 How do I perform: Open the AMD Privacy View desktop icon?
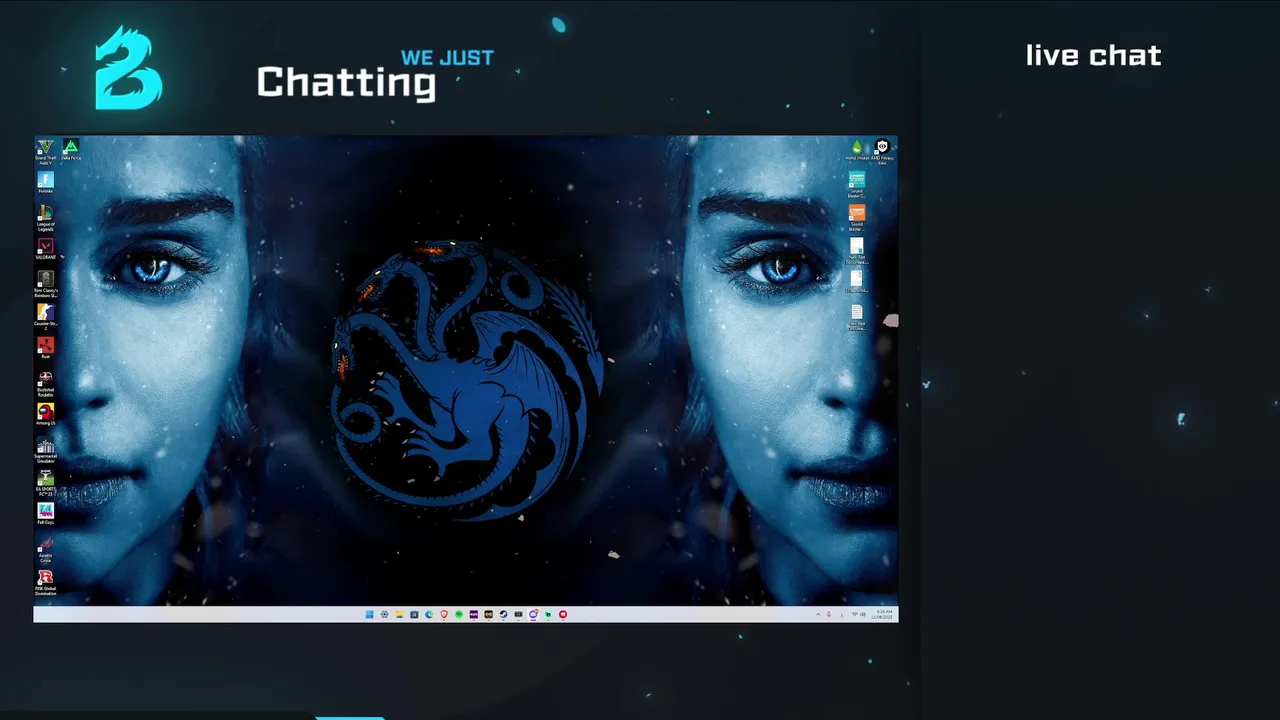tap(882, 150)
